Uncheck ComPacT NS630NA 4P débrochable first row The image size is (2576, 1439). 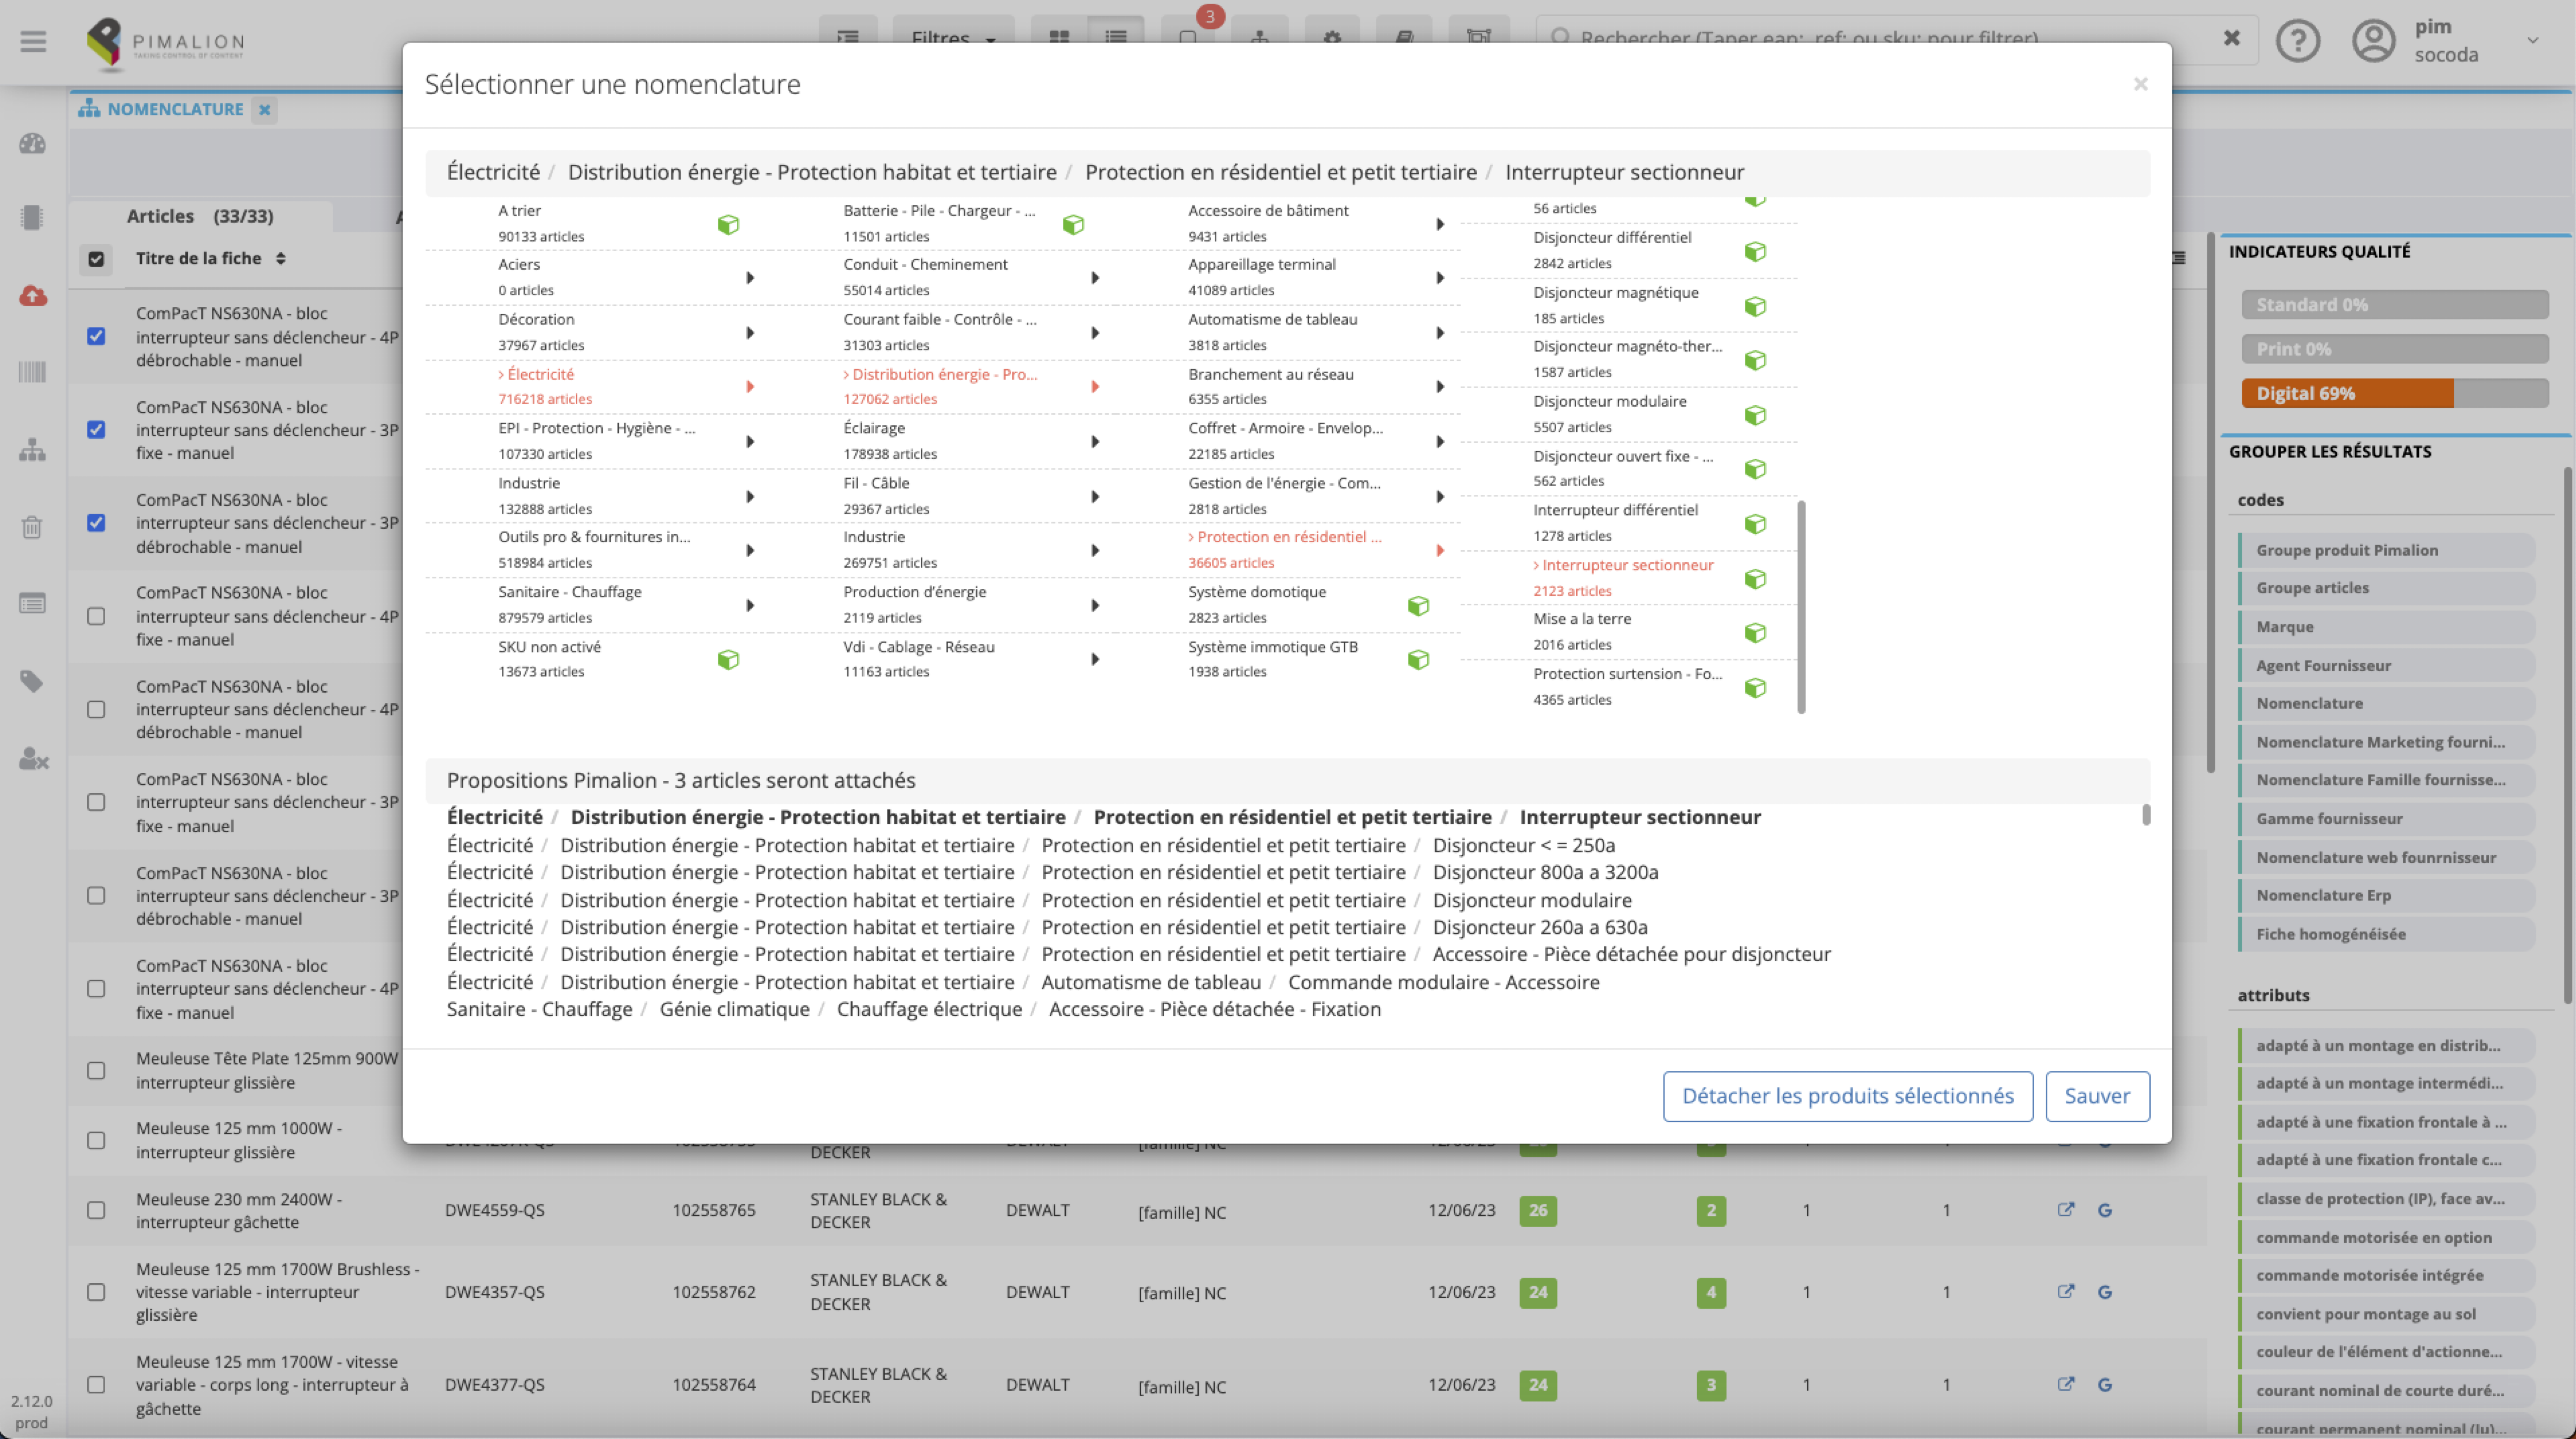[96, 336]
